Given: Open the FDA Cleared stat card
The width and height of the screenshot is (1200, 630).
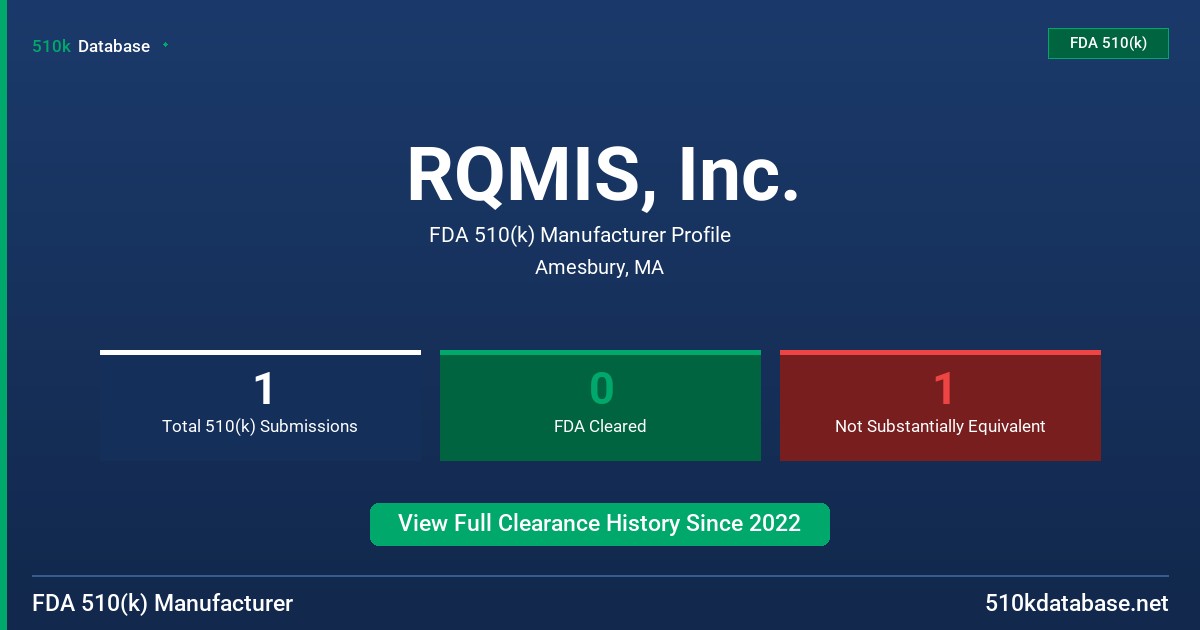Looking at the screenshot, I should 600,406.
